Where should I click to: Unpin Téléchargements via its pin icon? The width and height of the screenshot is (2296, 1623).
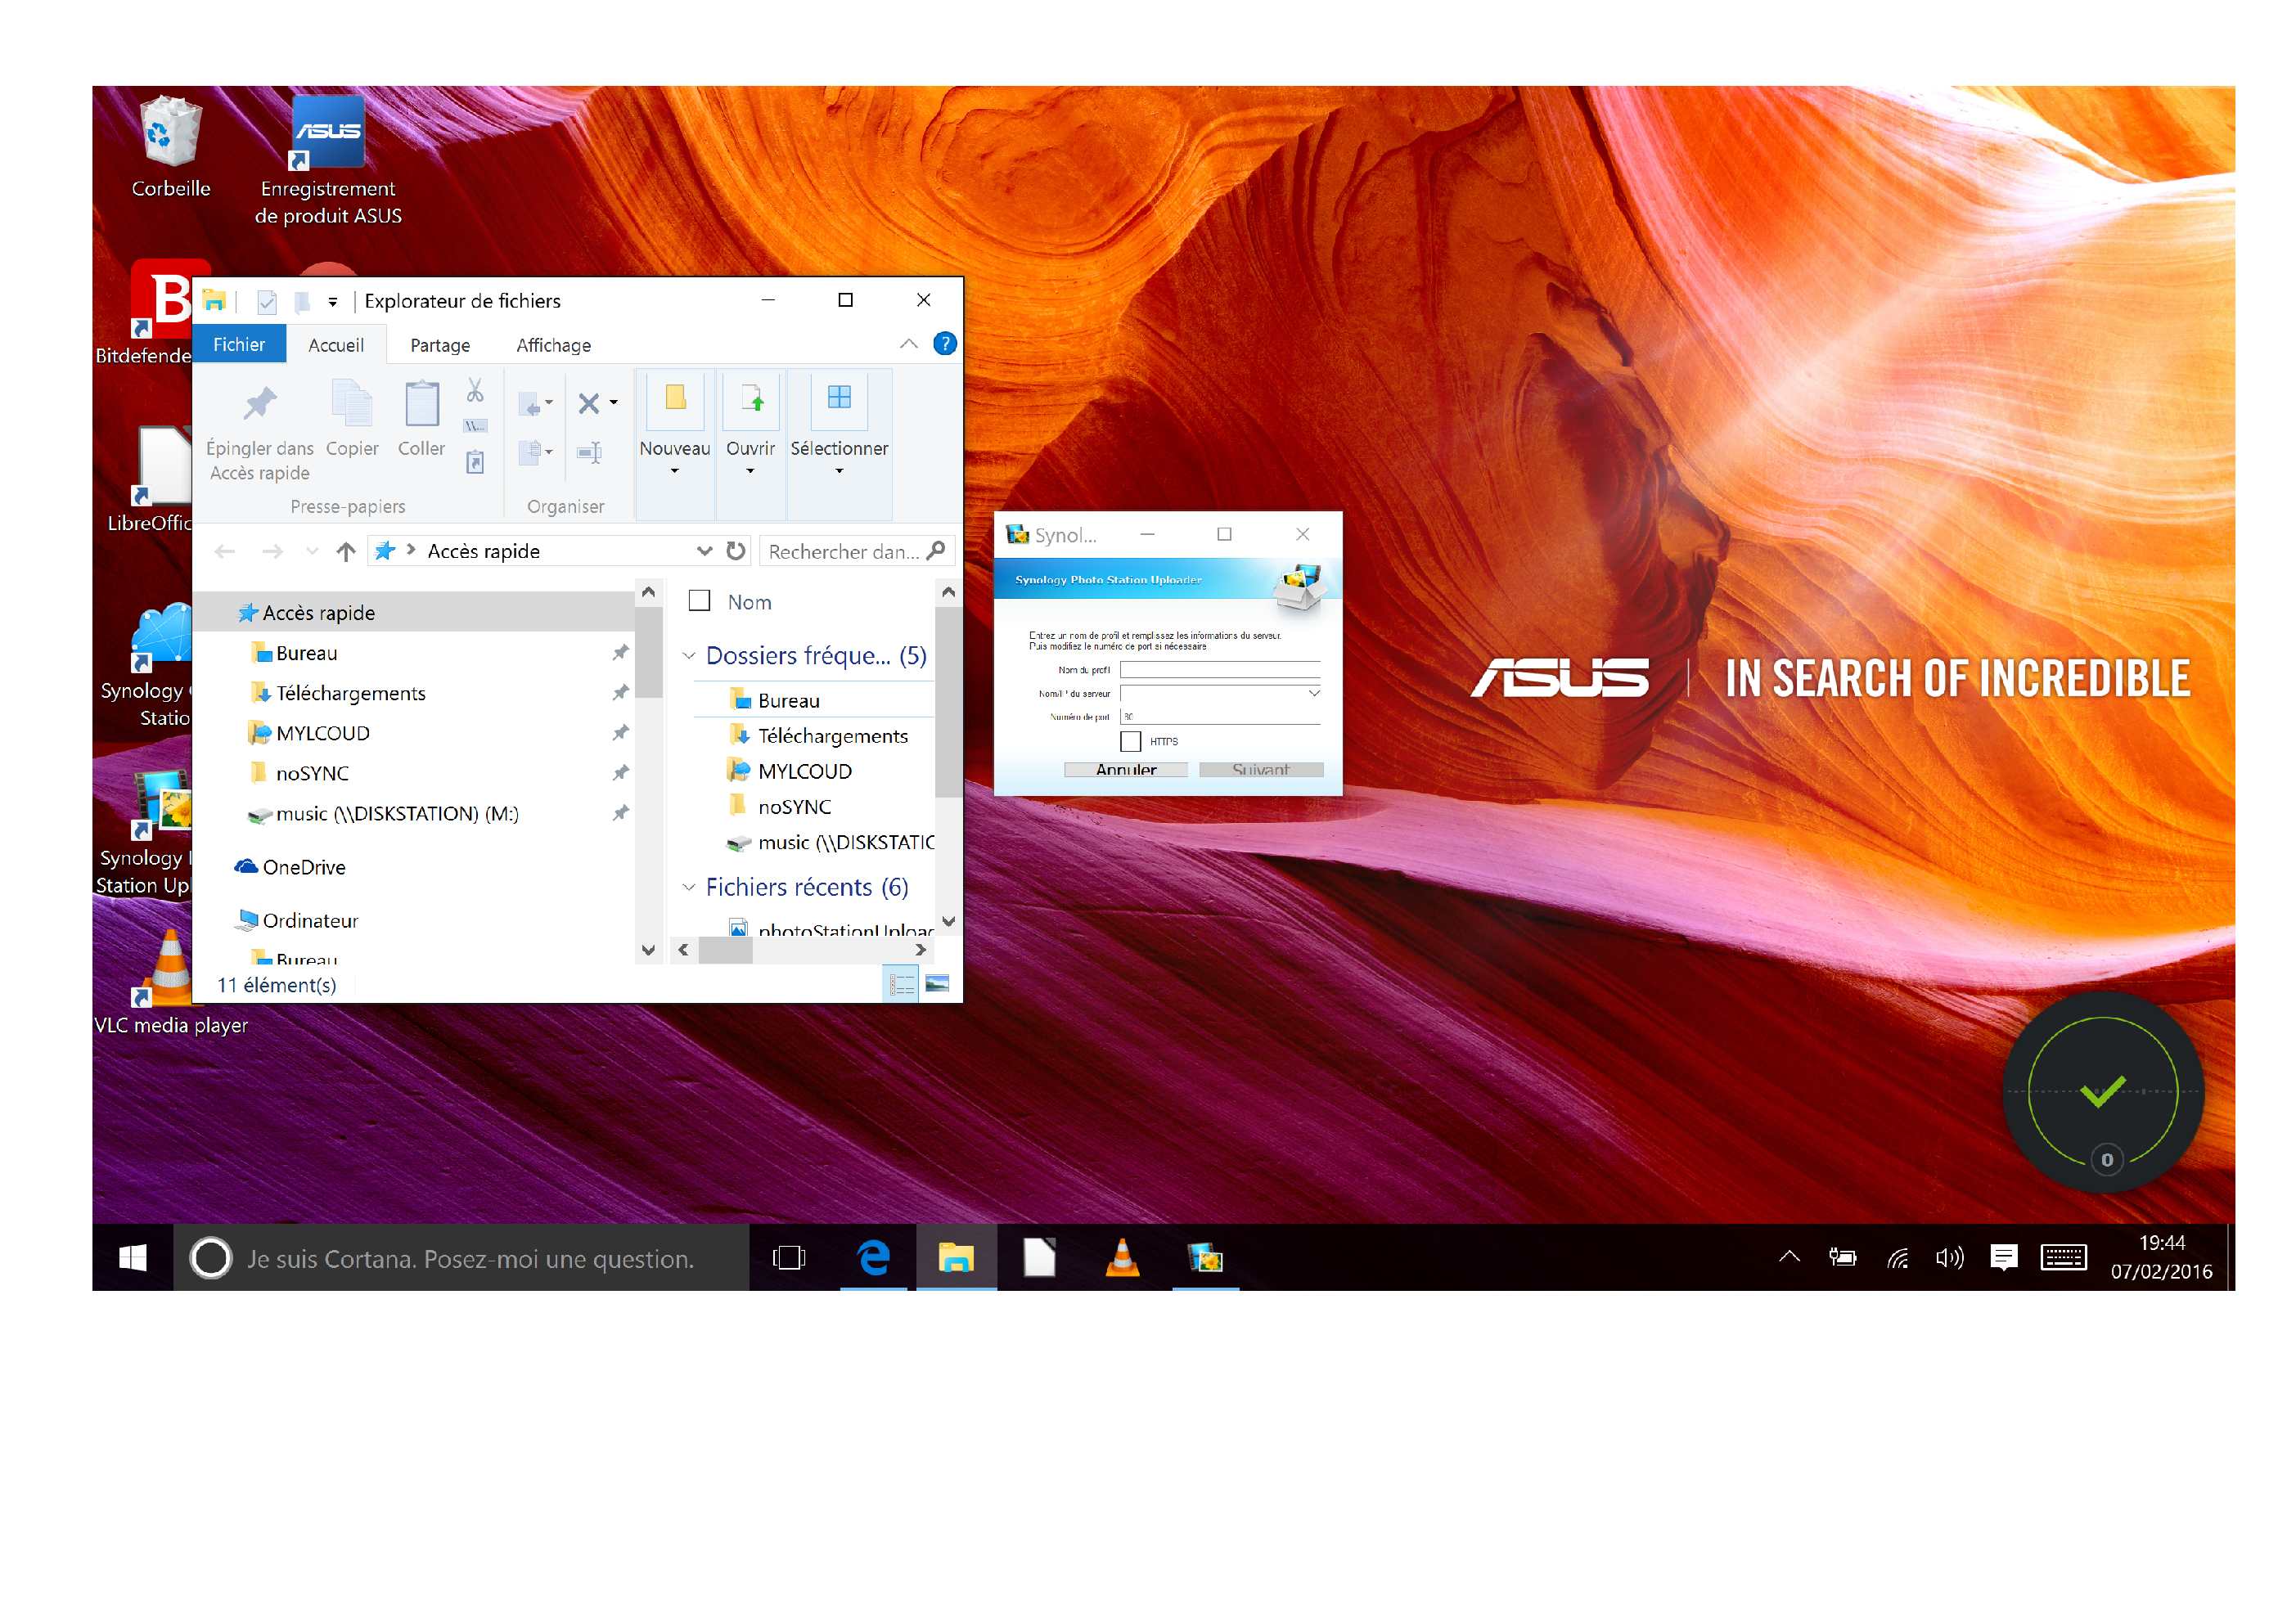tap(621, 693)
